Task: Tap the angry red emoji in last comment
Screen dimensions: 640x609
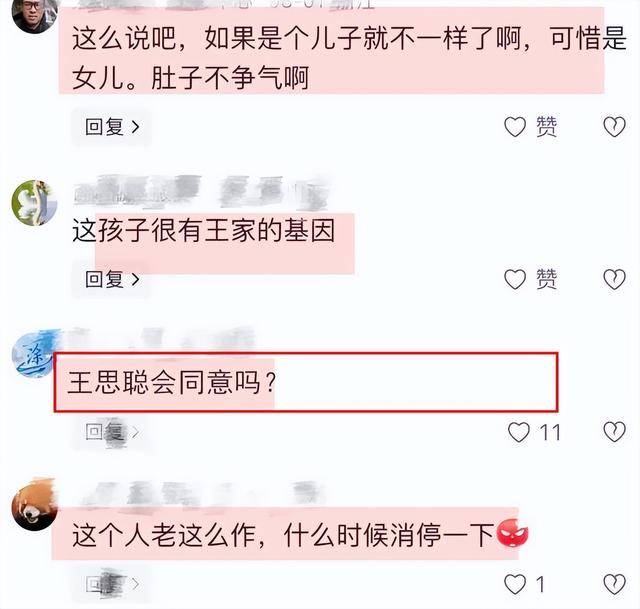Action: coord(512,533)
